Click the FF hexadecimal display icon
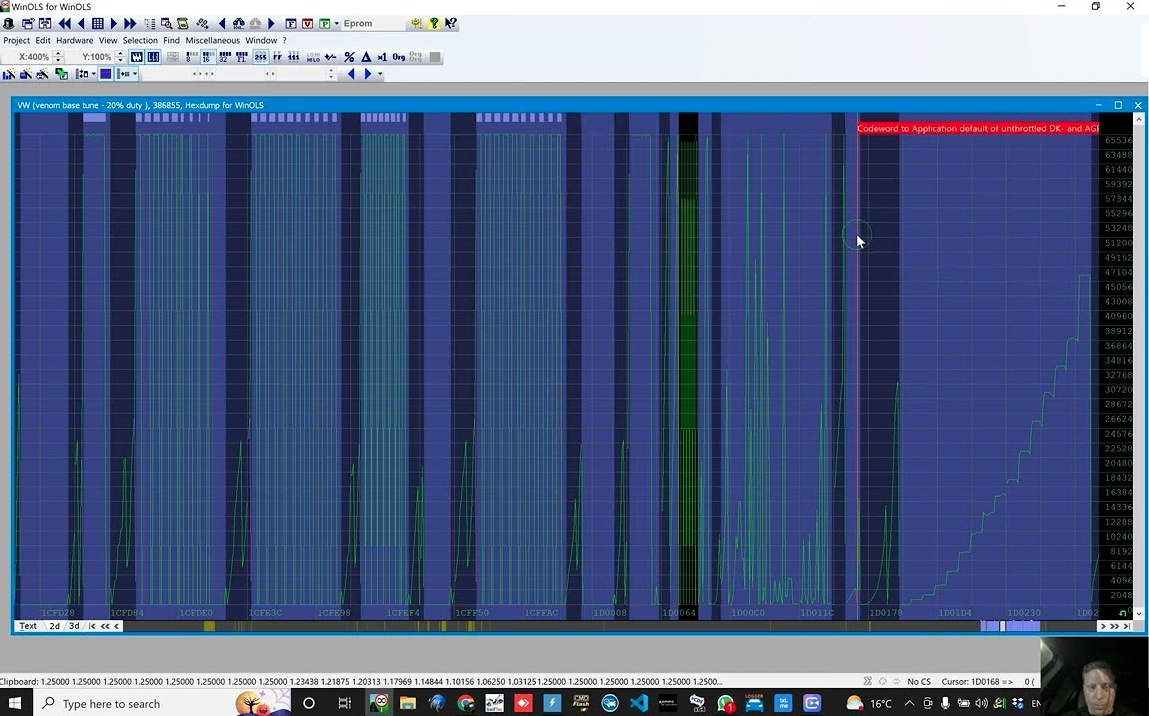Image resolution: width=1149 pixels, height=716 pixels. click(x=276, y=57)
